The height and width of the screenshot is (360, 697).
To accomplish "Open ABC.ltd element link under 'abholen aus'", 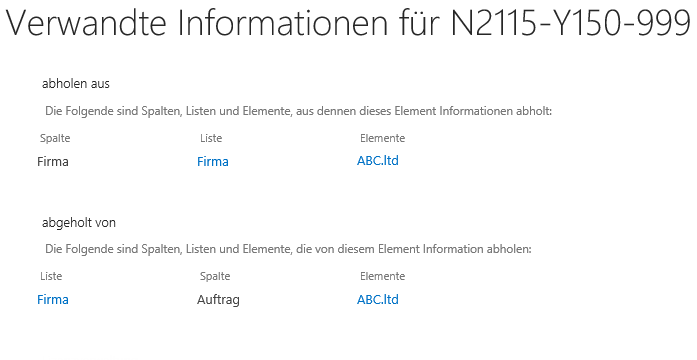I will coord(377,160).
